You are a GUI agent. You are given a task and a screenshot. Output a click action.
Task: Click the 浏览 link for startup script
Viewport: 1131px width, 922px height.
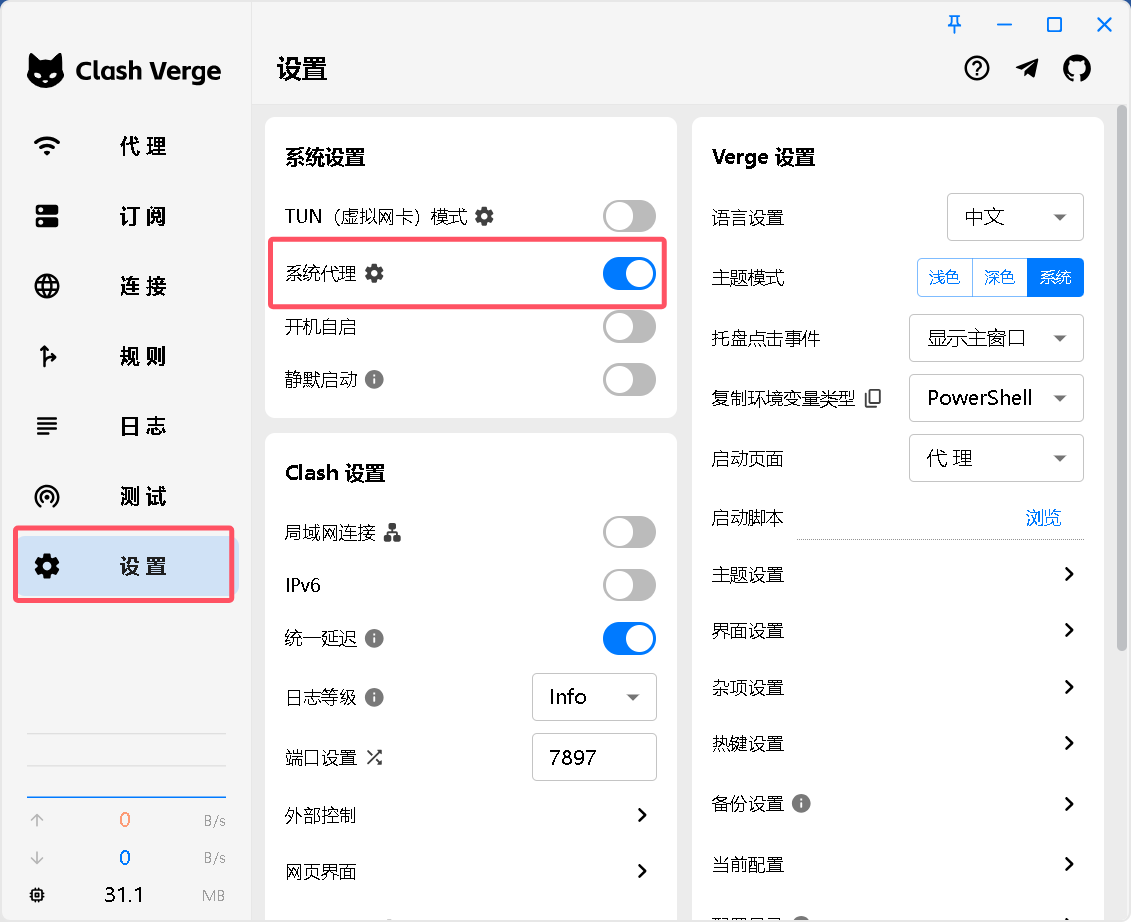click(1043, 518)
